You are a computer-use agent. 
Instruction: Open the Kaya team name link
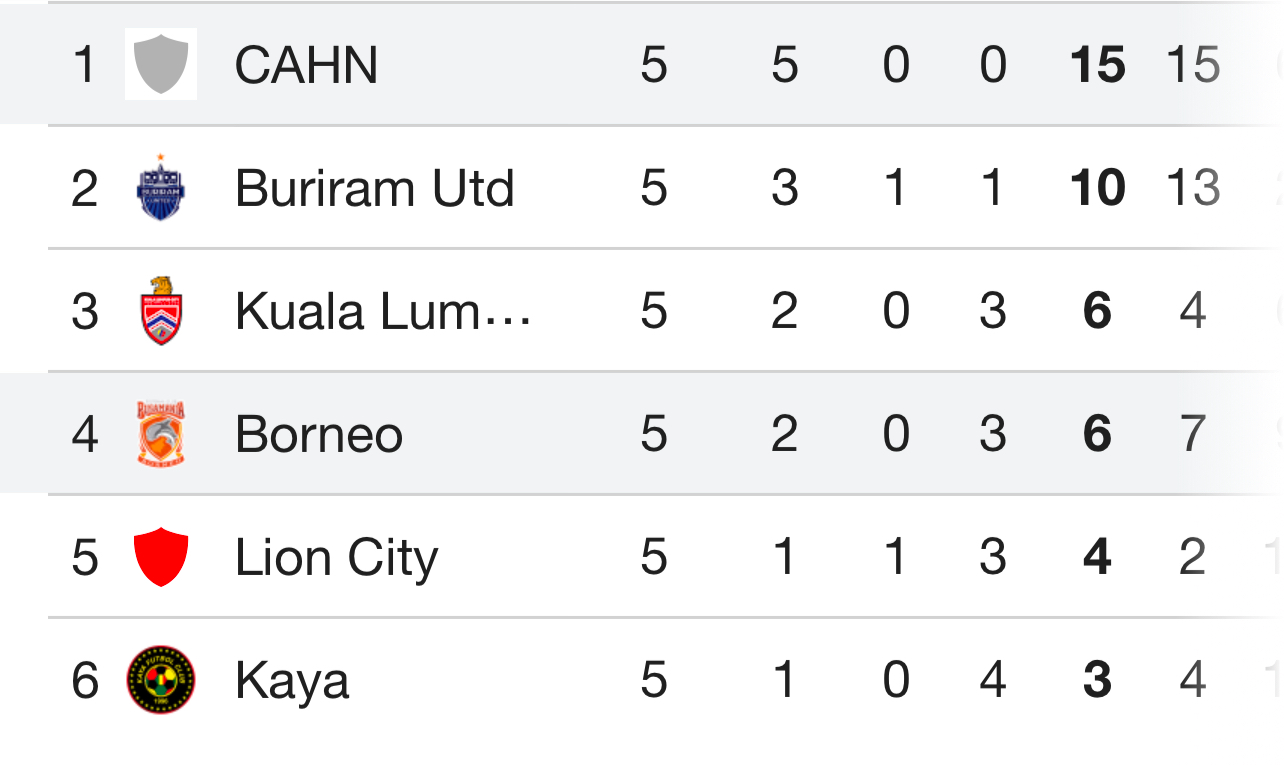click(292, 681)
